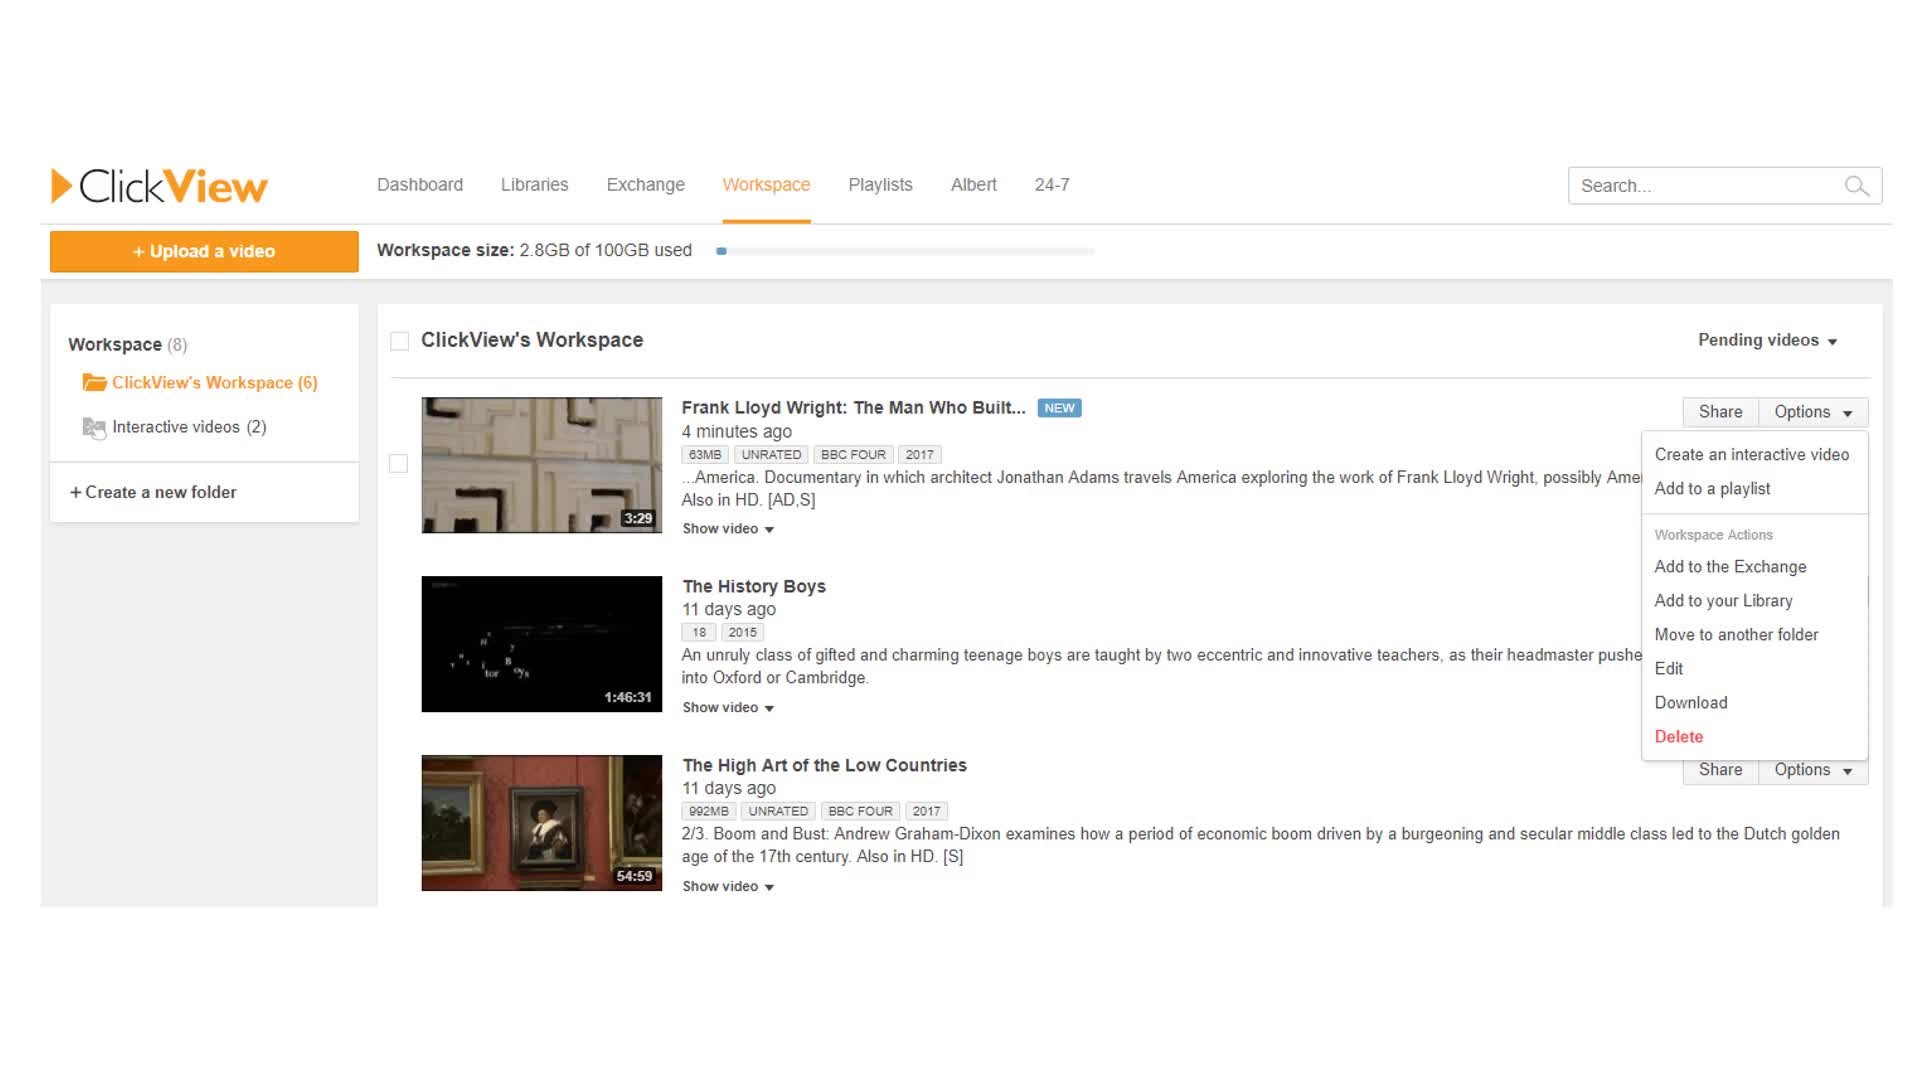Click the '4 minutes ago' timestamp
The height and width of the screenshot is (1080, 1920).
(x=737, y=432)
